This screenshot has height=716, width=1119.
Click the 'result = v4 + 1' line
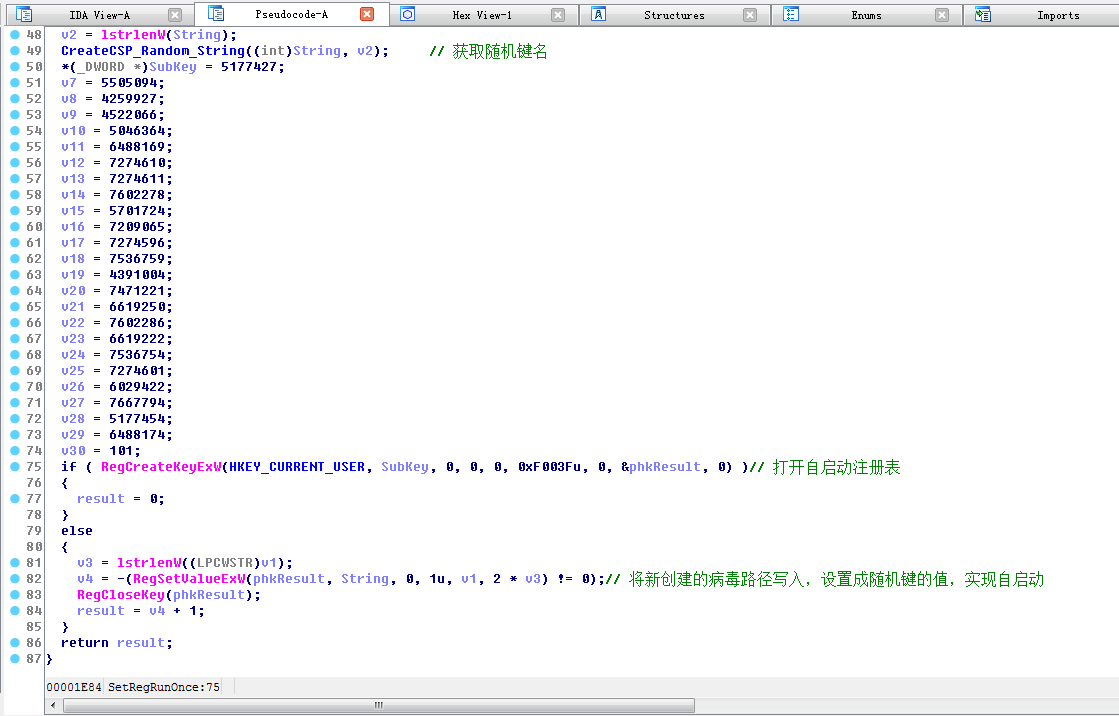point(141,611)
